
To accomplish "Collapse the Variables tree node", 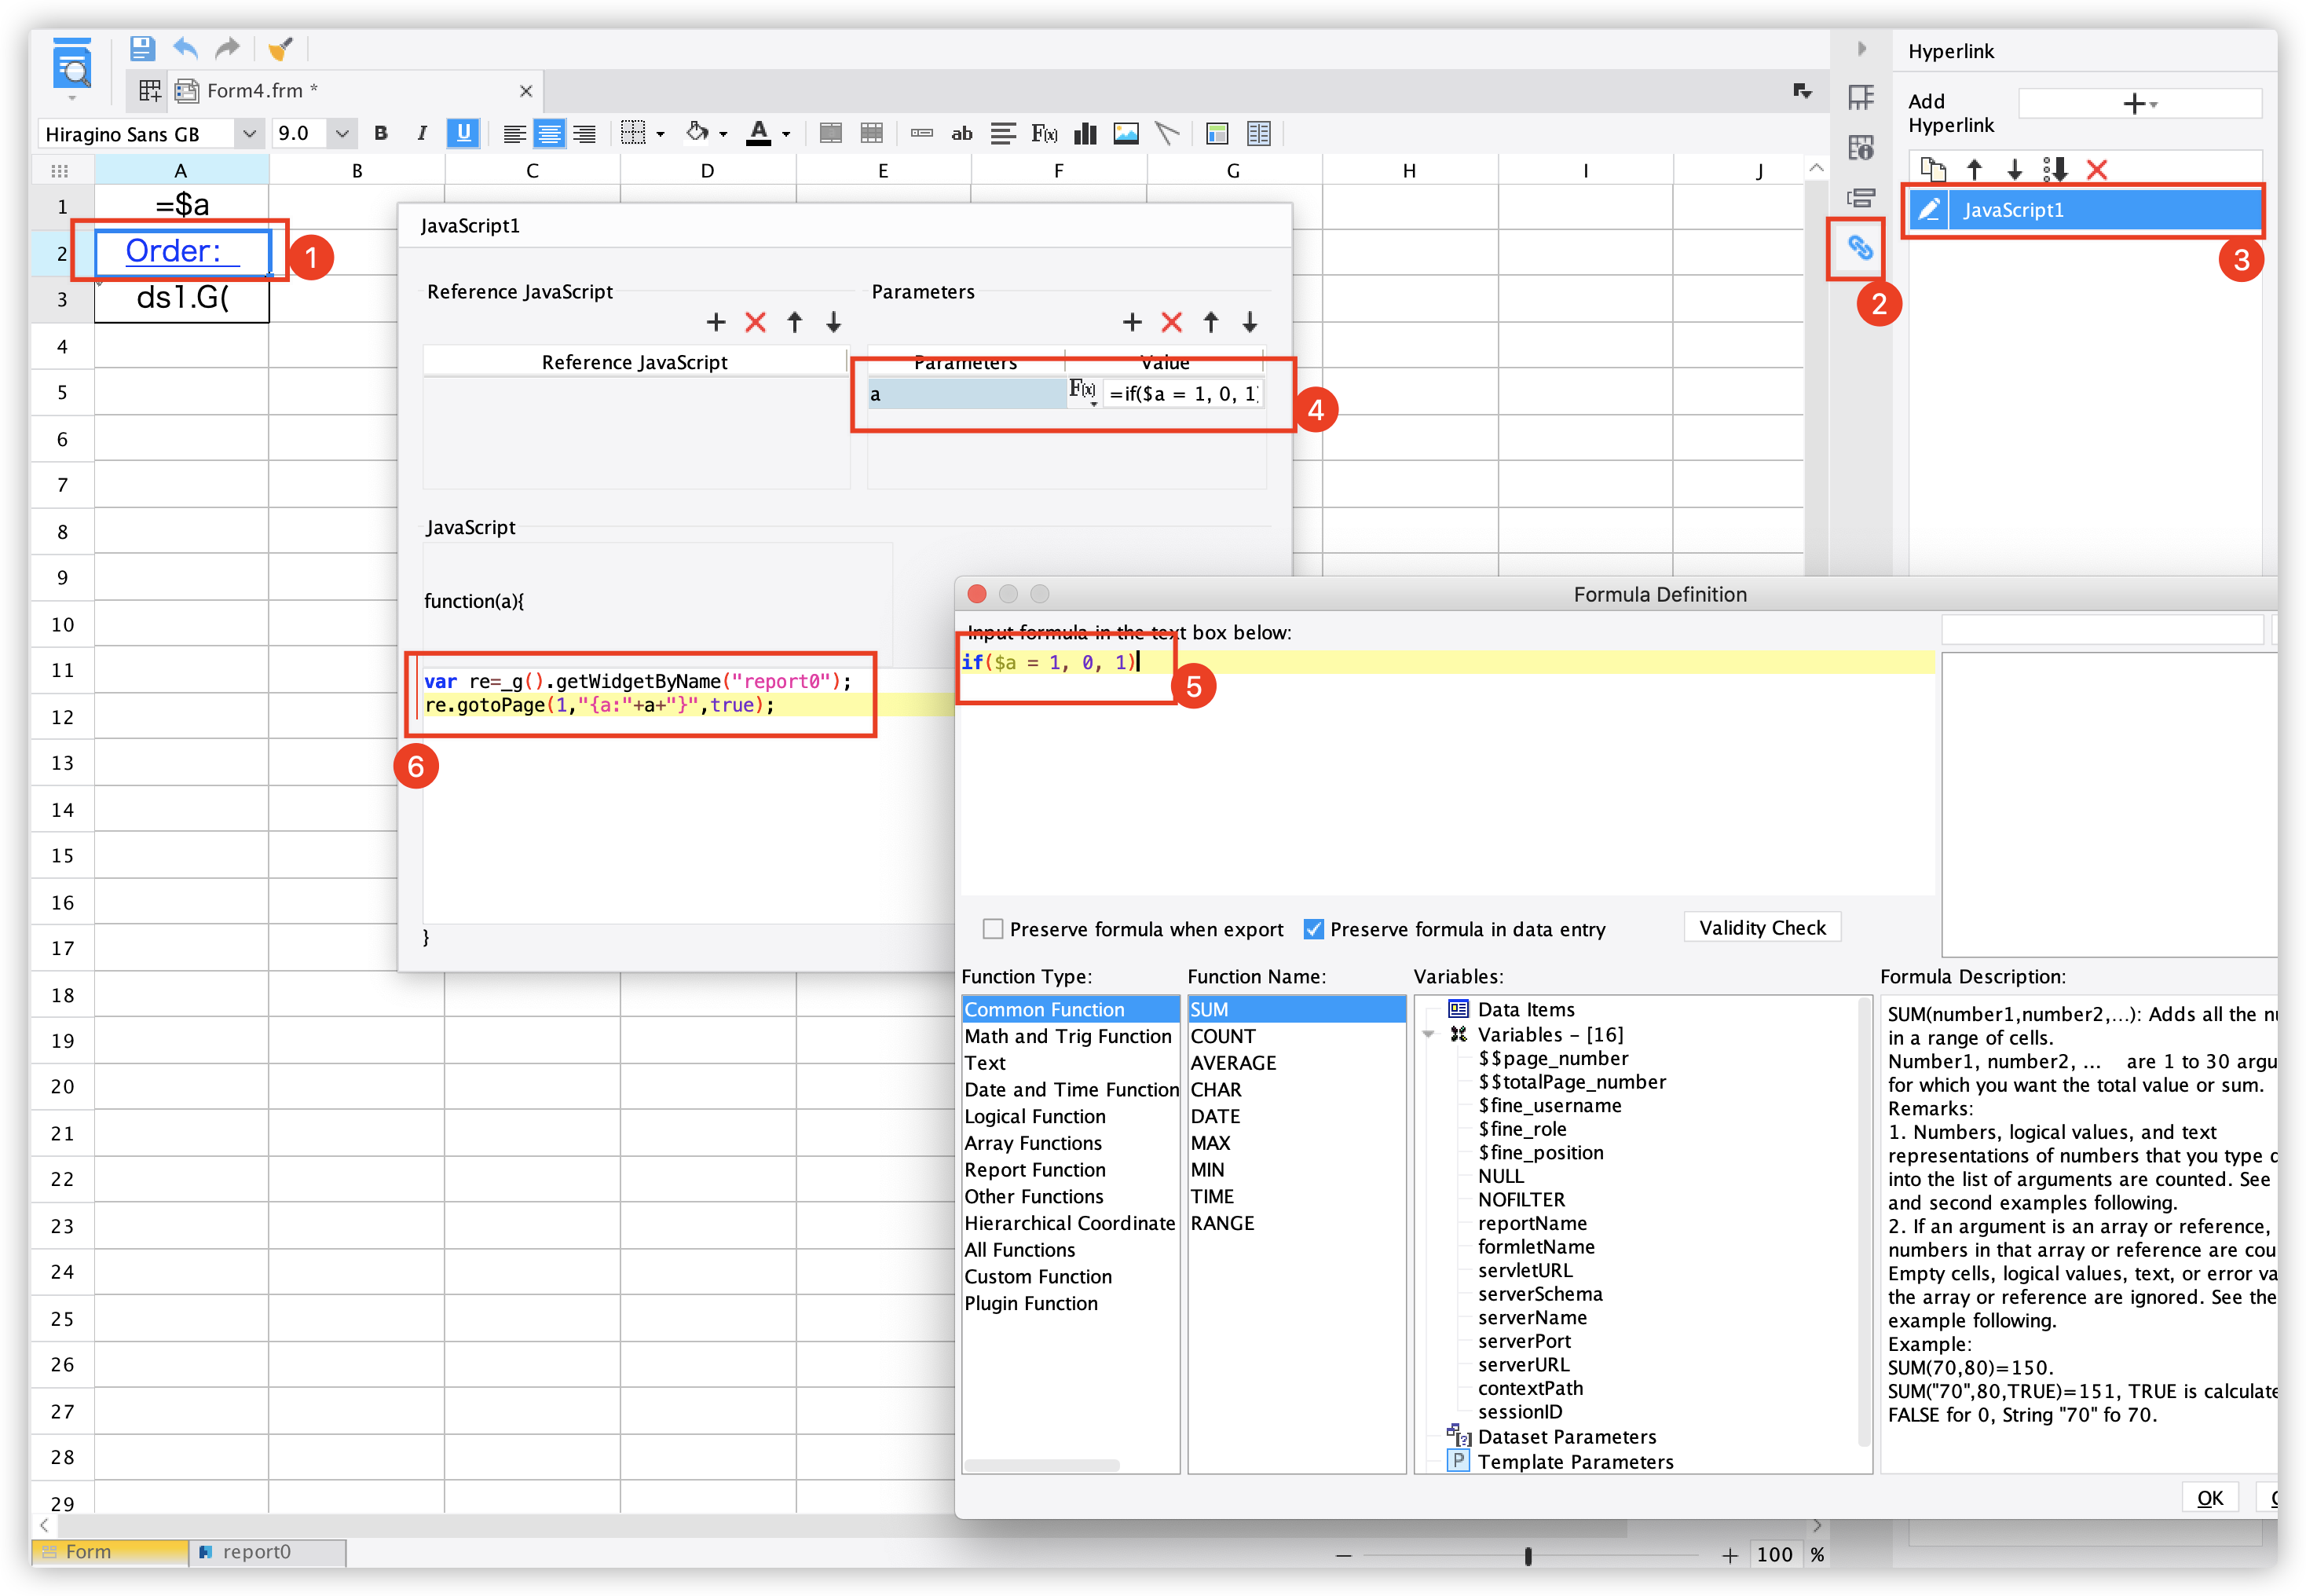I will [x=1430, y=1035].
